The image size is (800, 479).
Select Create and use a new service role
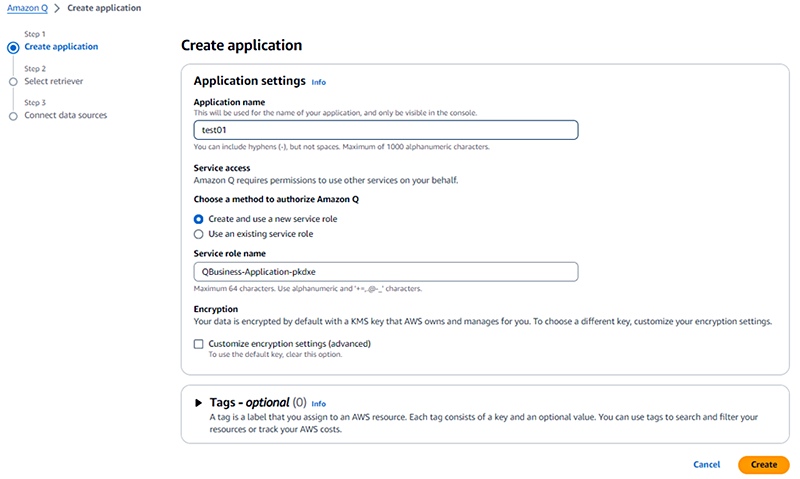click(198, 219)
